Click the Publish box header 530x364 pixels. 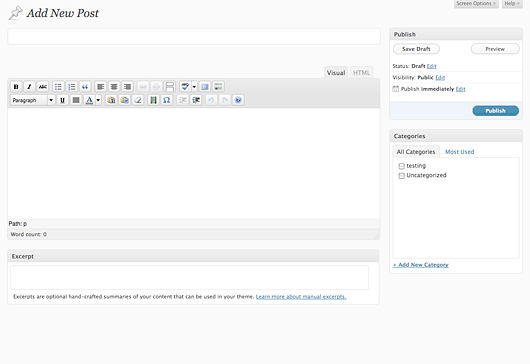tap(456, 34)
